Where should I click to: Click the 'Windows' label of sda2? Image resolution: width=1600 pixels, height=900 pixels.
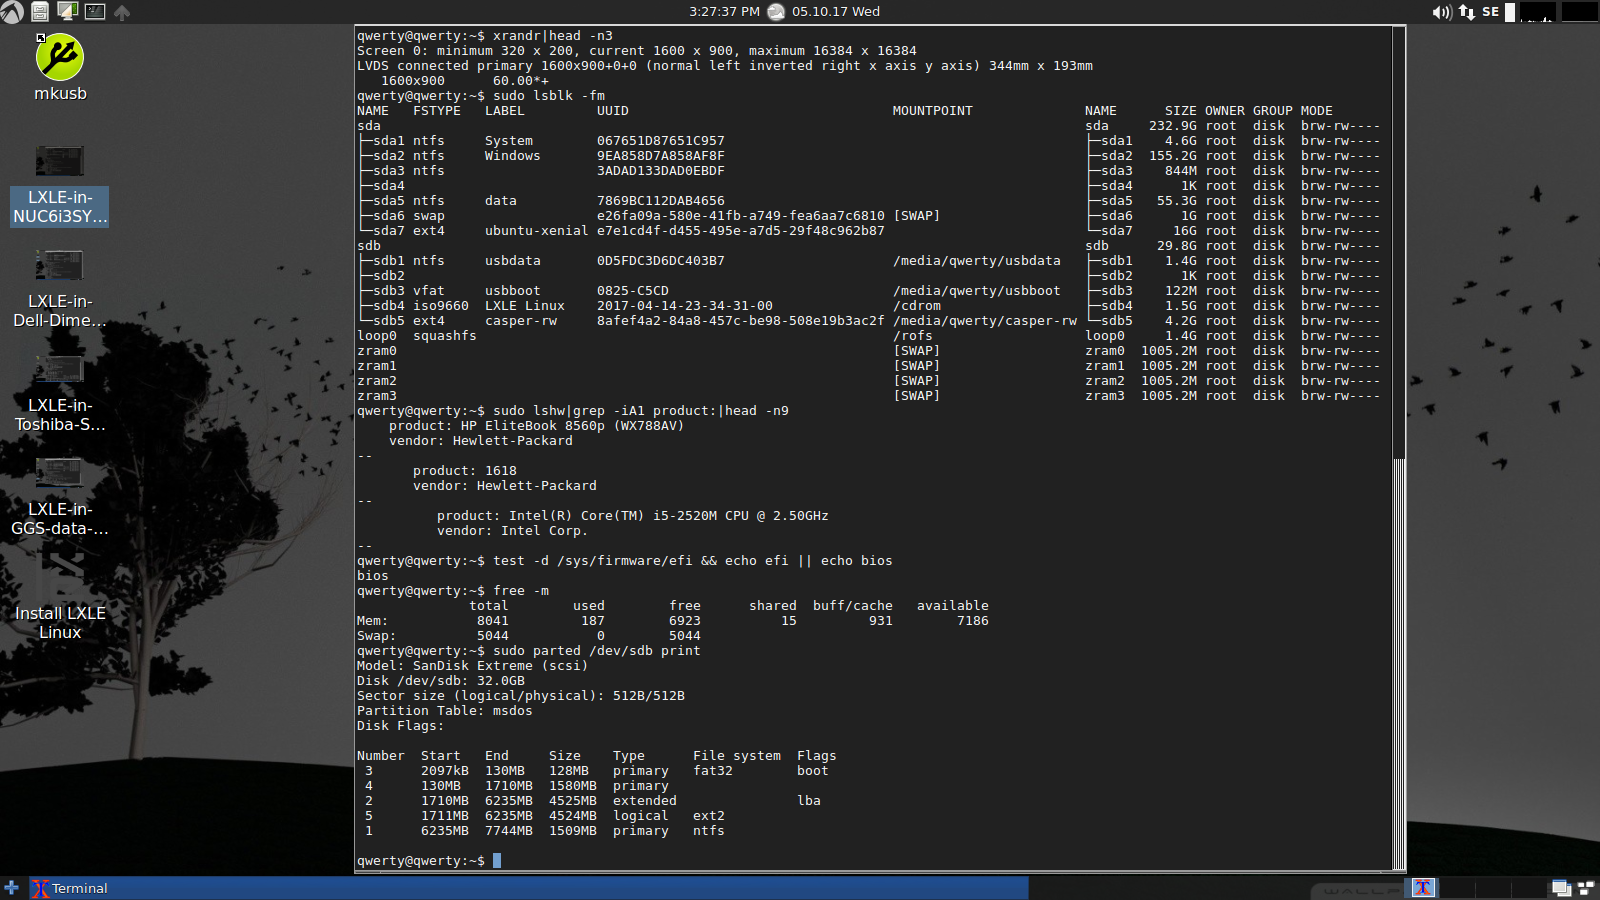coord(513,156)
